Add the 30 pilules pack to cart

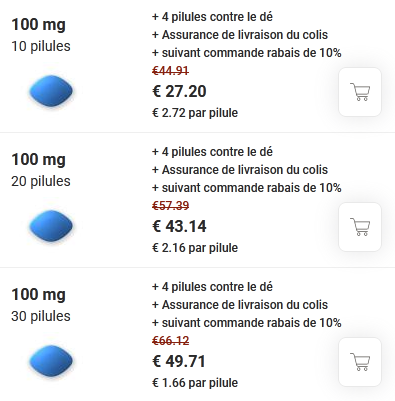point(360,362)
